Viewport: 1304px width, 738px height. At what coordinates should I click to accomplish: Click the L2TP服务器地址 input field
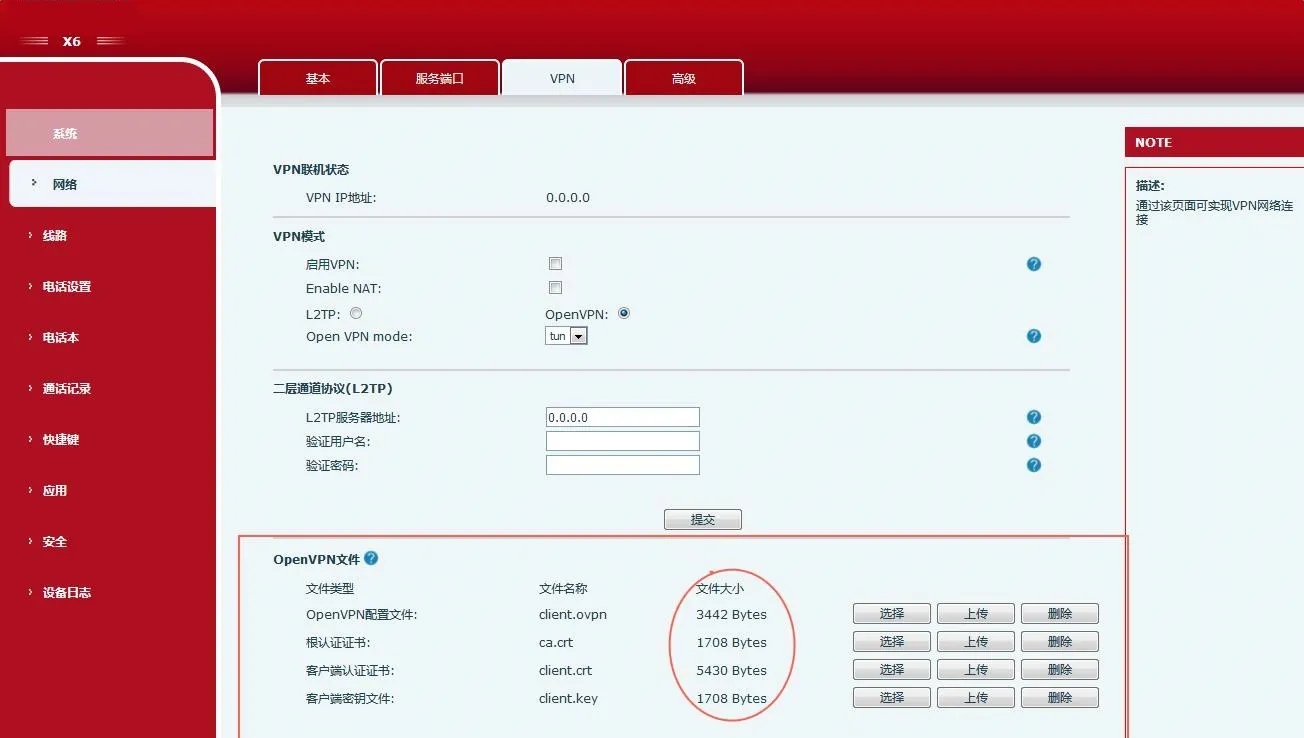(x=622, y=416)
